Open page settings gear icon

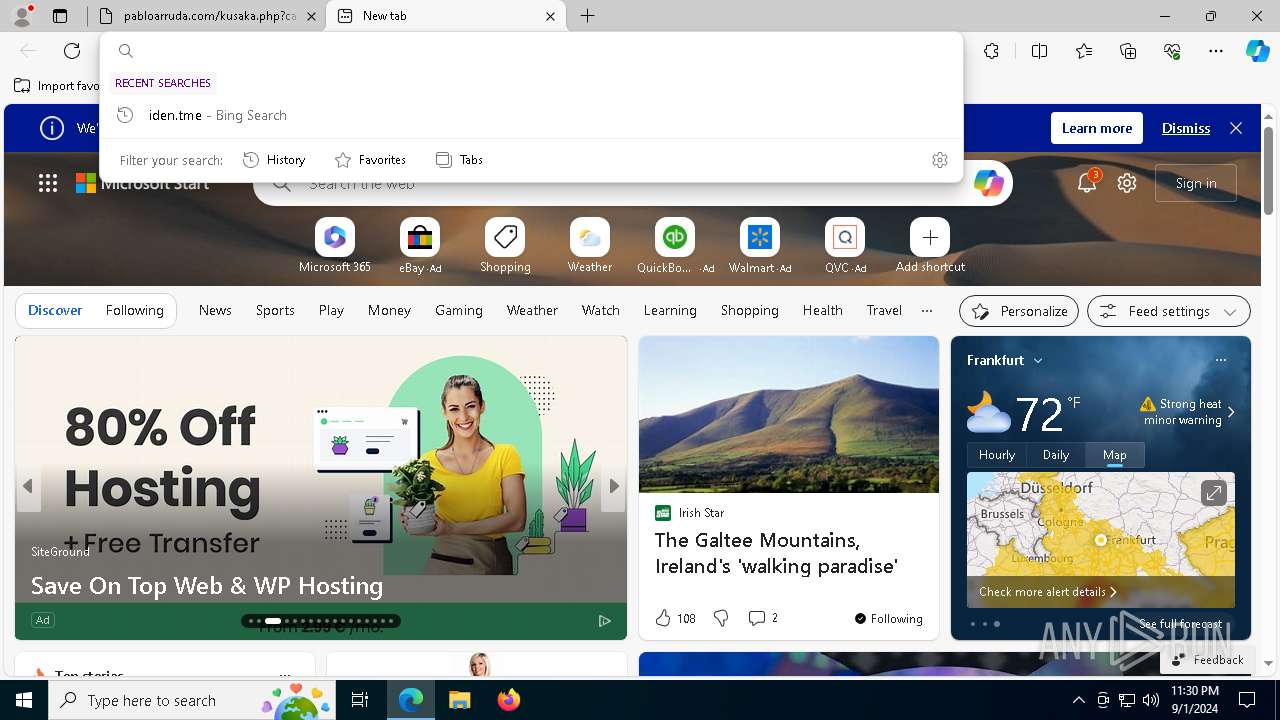pyautogui.click(x=1127, y=183)
